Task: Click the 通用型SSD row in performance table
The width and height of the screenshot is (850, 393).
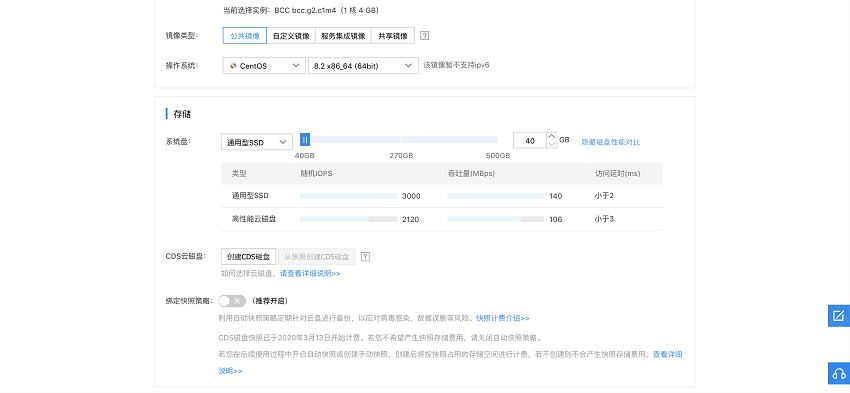Action: pyautogui.click(x=442, y=196)
